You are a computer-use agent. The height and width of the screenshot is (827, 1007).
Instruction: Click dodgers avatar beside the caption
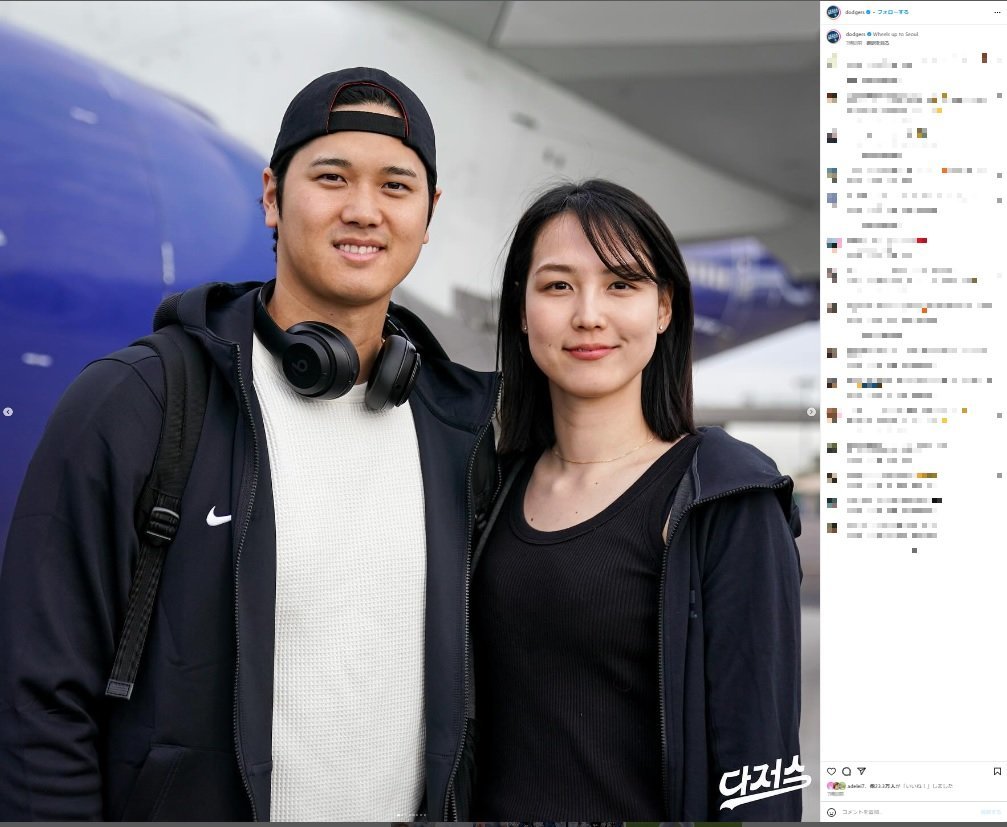coord(832,36)
